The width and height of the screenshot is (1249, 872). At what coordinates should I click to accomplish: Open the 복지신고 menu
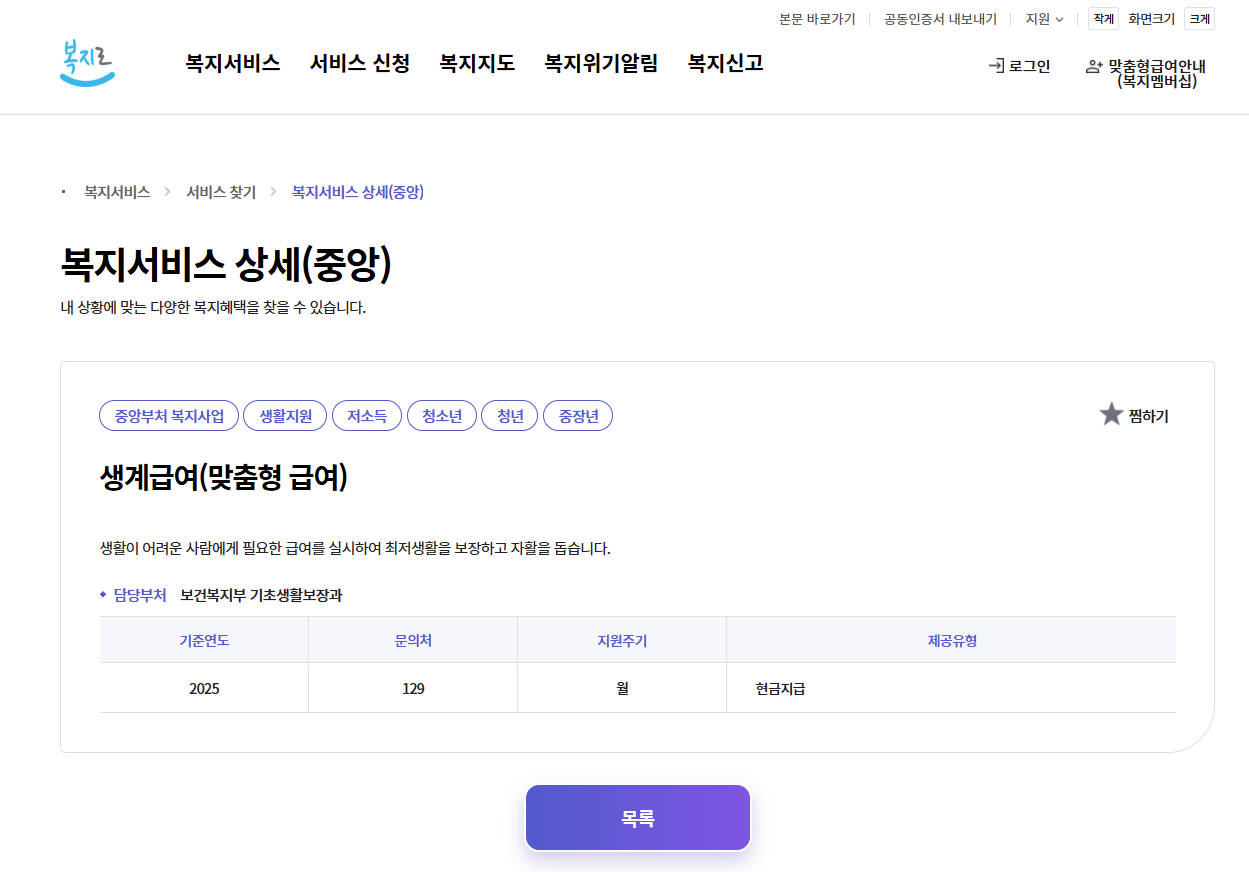(x=725, y=63)
